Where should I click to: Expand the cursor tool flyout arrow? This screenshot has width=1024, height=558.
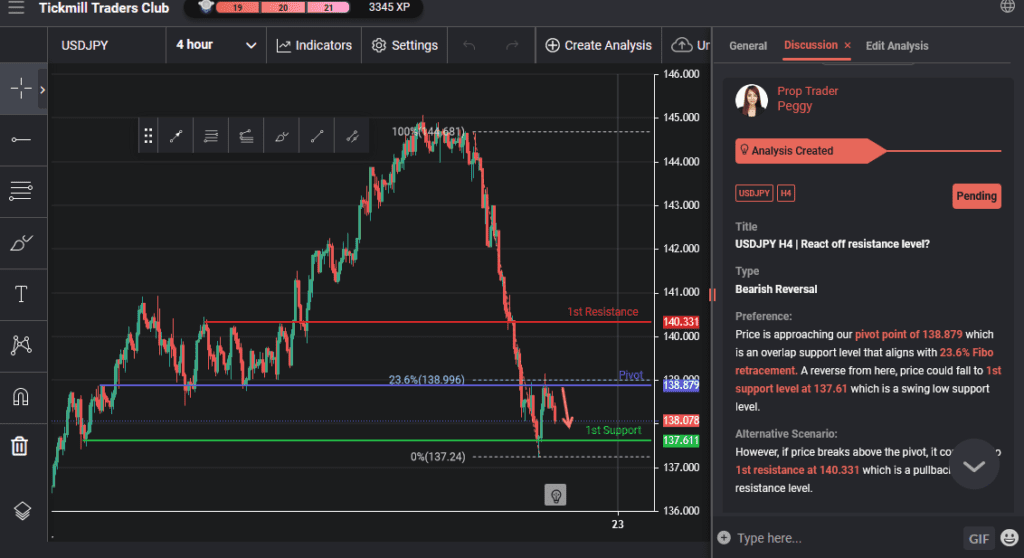pos(43,89)
